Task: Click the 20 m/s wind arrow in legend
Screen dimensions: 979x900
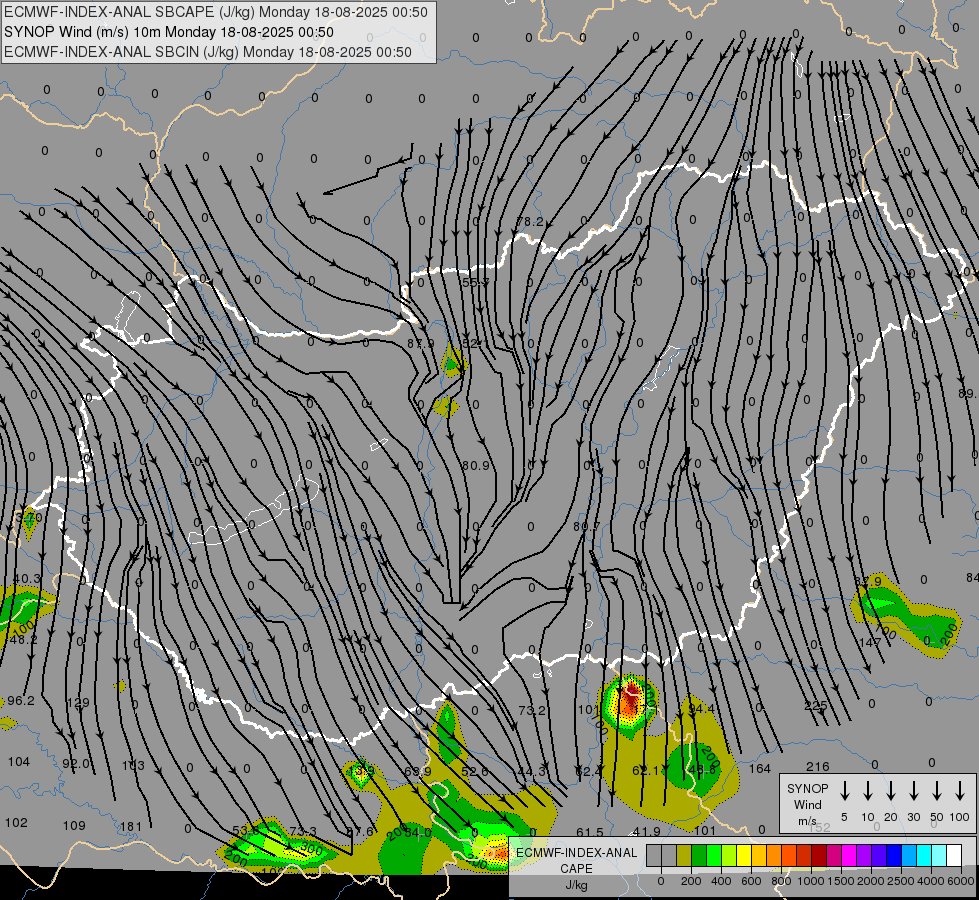Action: 891,791
